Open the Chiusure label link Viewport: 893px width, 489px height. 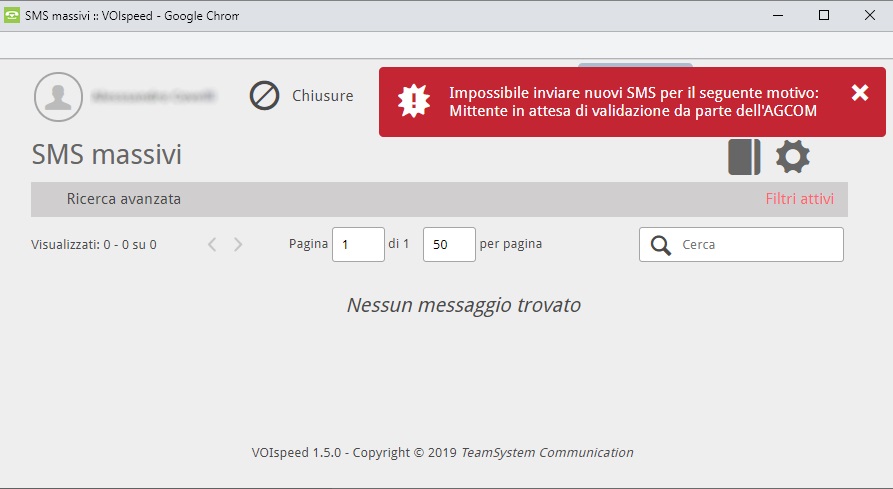322,96
